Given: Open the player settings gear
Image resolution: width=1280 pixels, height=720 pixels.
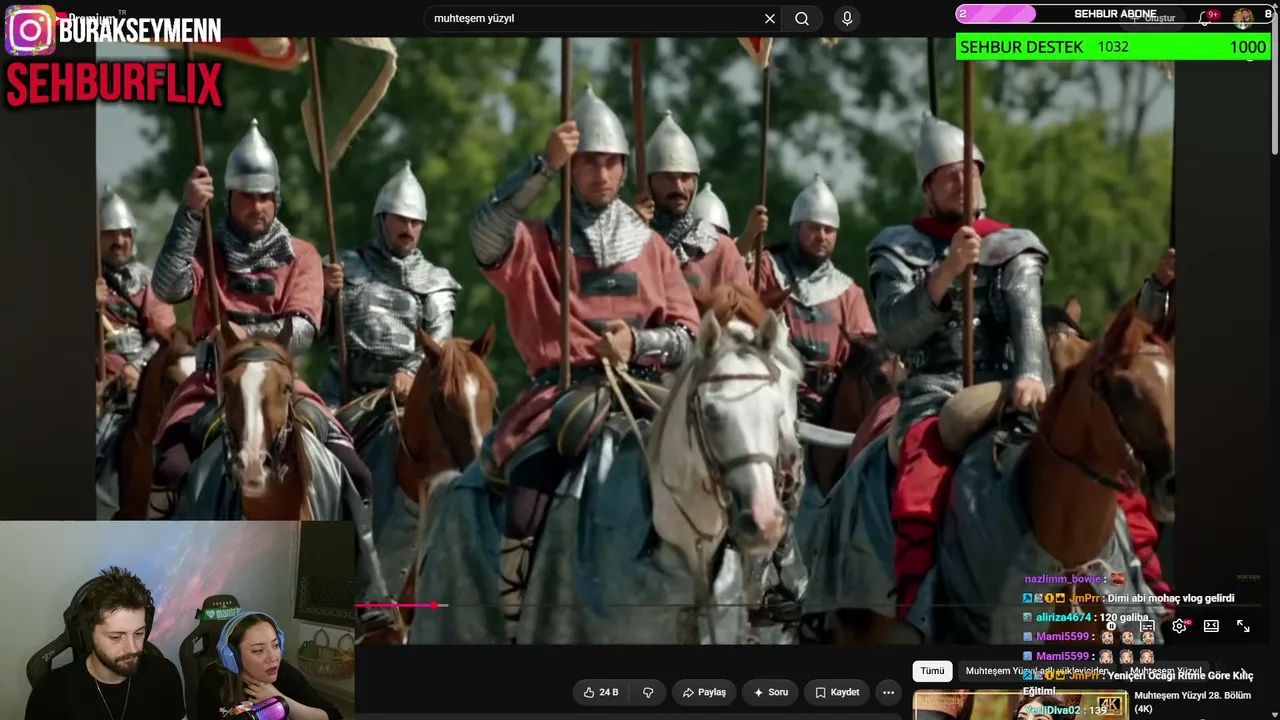Looking at the screenshot, I should tap(1179, 626).
